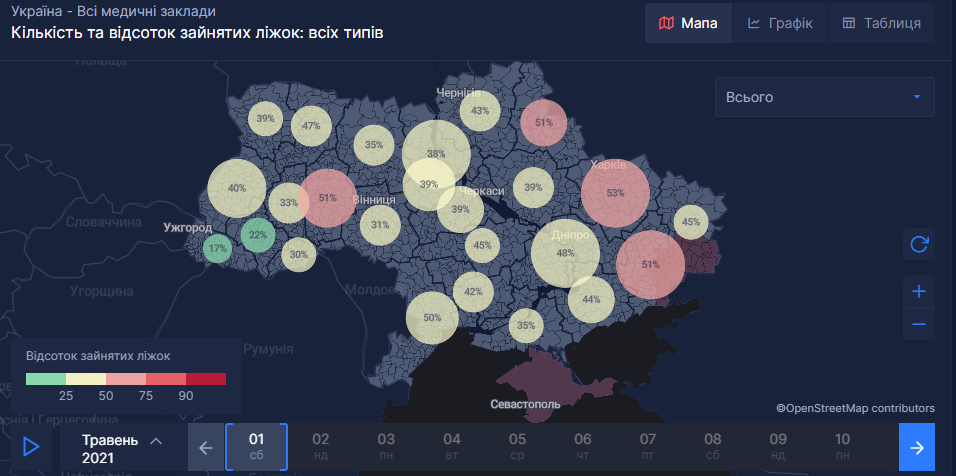The width and height of the screenshot is (956, 476).
Task: Go to next dates with right arrow
Action: tap(916, 448)
